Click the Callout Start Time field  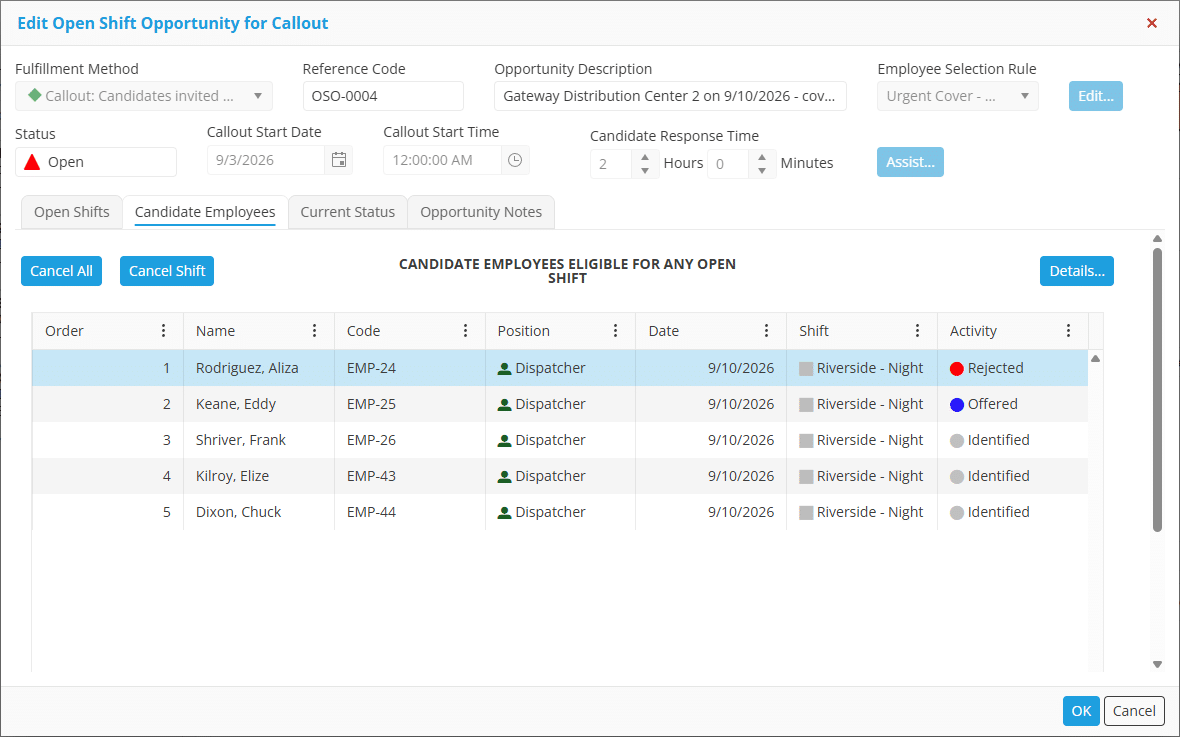[442, 160]
